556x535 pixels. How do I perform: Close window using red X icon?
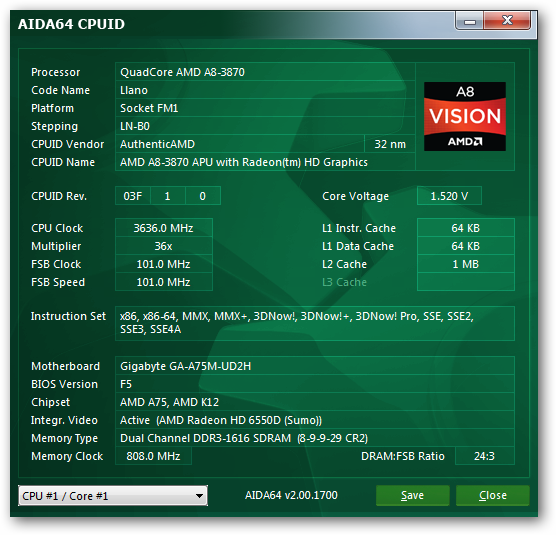coord(507,21)
